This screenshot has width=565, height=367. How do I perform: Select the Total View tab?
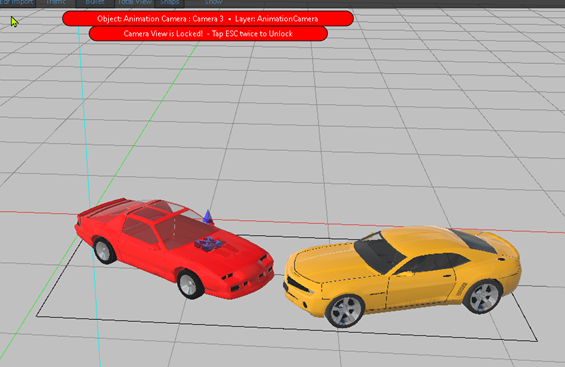click(x=135, y=3)
